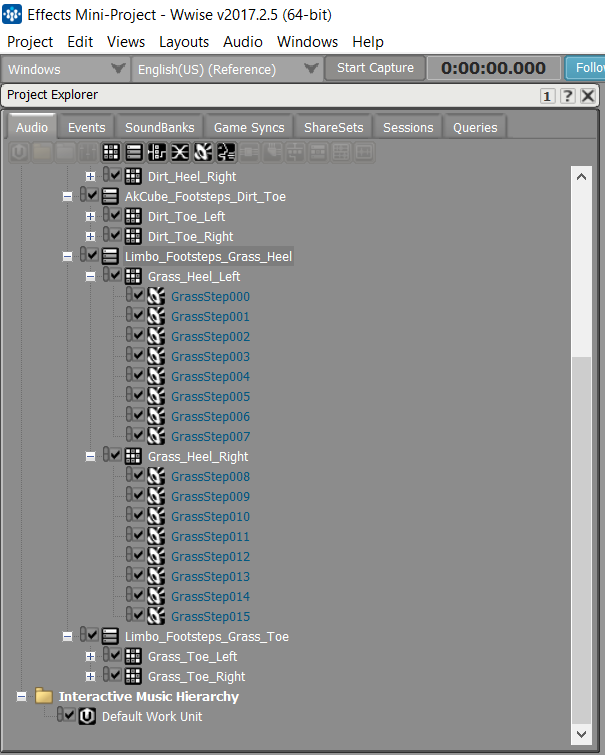Image resolution: width=605 pixels, height=755 pixels.
Task: Collapse the AkCube_Footsteps_Dirt_Toe node
Action: click(67, 196)
